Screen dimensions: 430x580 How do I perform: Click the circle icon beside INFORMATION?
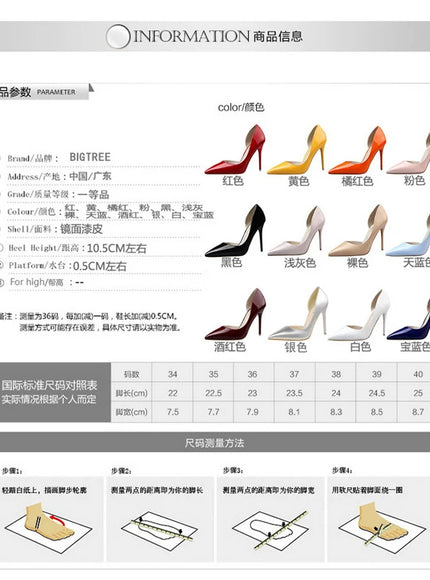coord(118,37)
